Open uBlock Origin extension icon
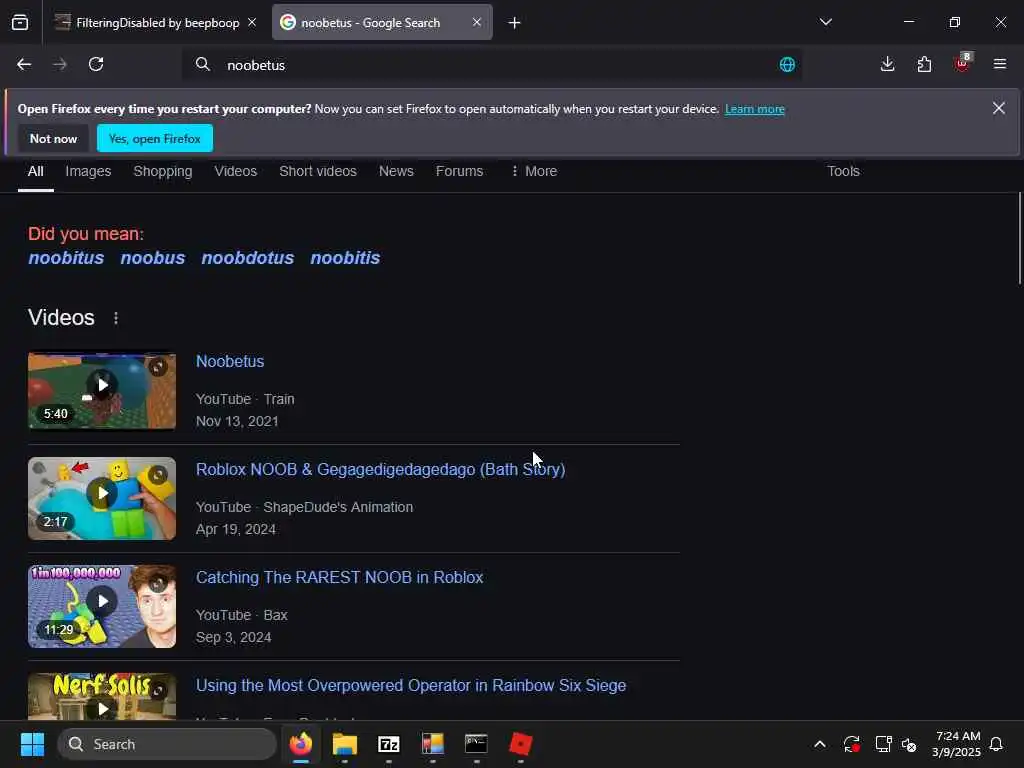The height and width of the screenshot is (768, 1024). point(963,63)
